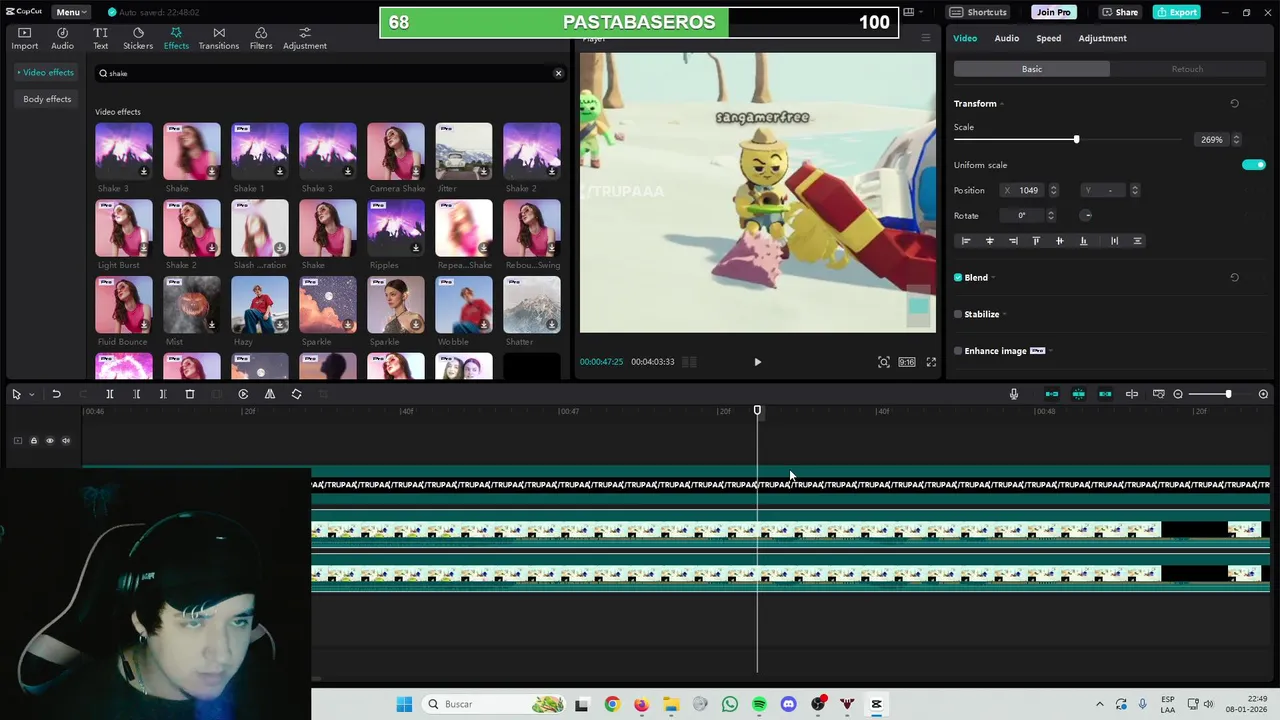Align the clip to the left

click(965, 241)
